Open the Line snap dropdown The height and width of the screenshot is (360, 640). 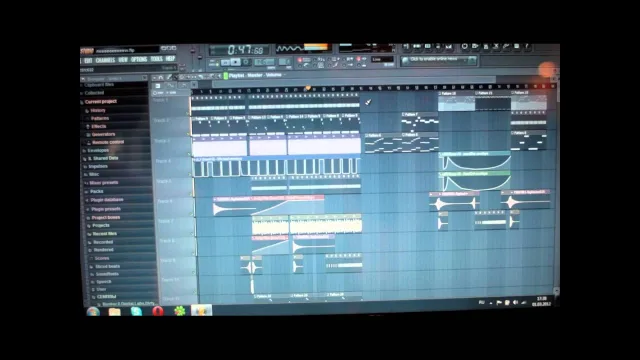click(382, 60)
